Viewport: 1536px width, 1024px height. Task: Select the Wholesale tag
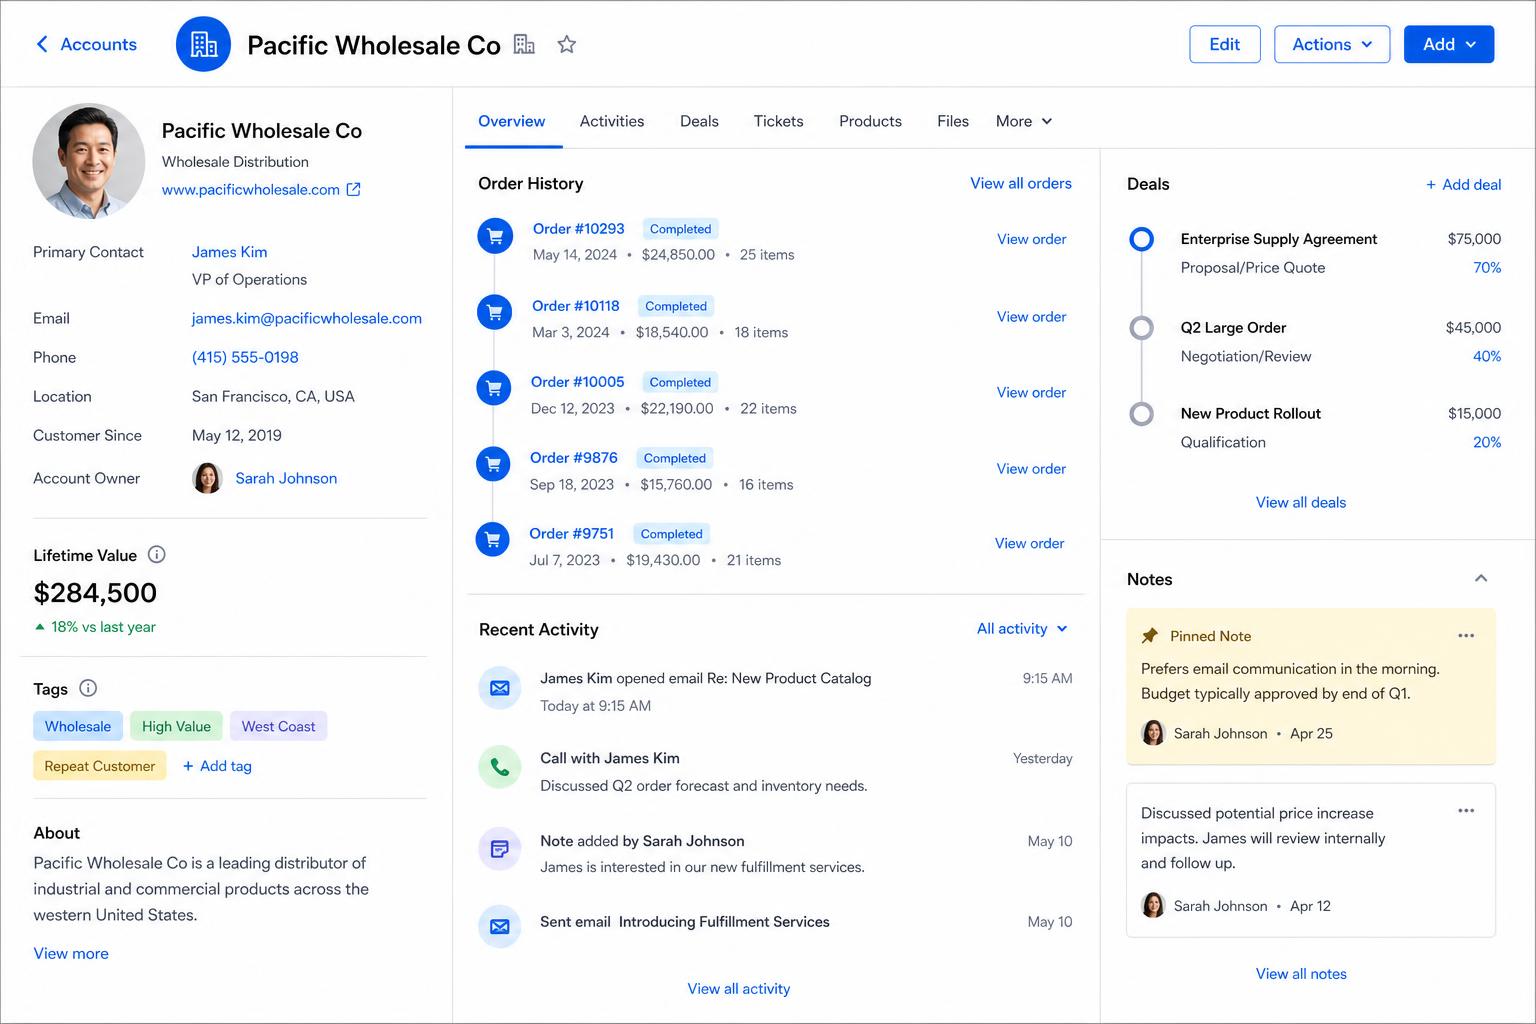click(78, 726)
